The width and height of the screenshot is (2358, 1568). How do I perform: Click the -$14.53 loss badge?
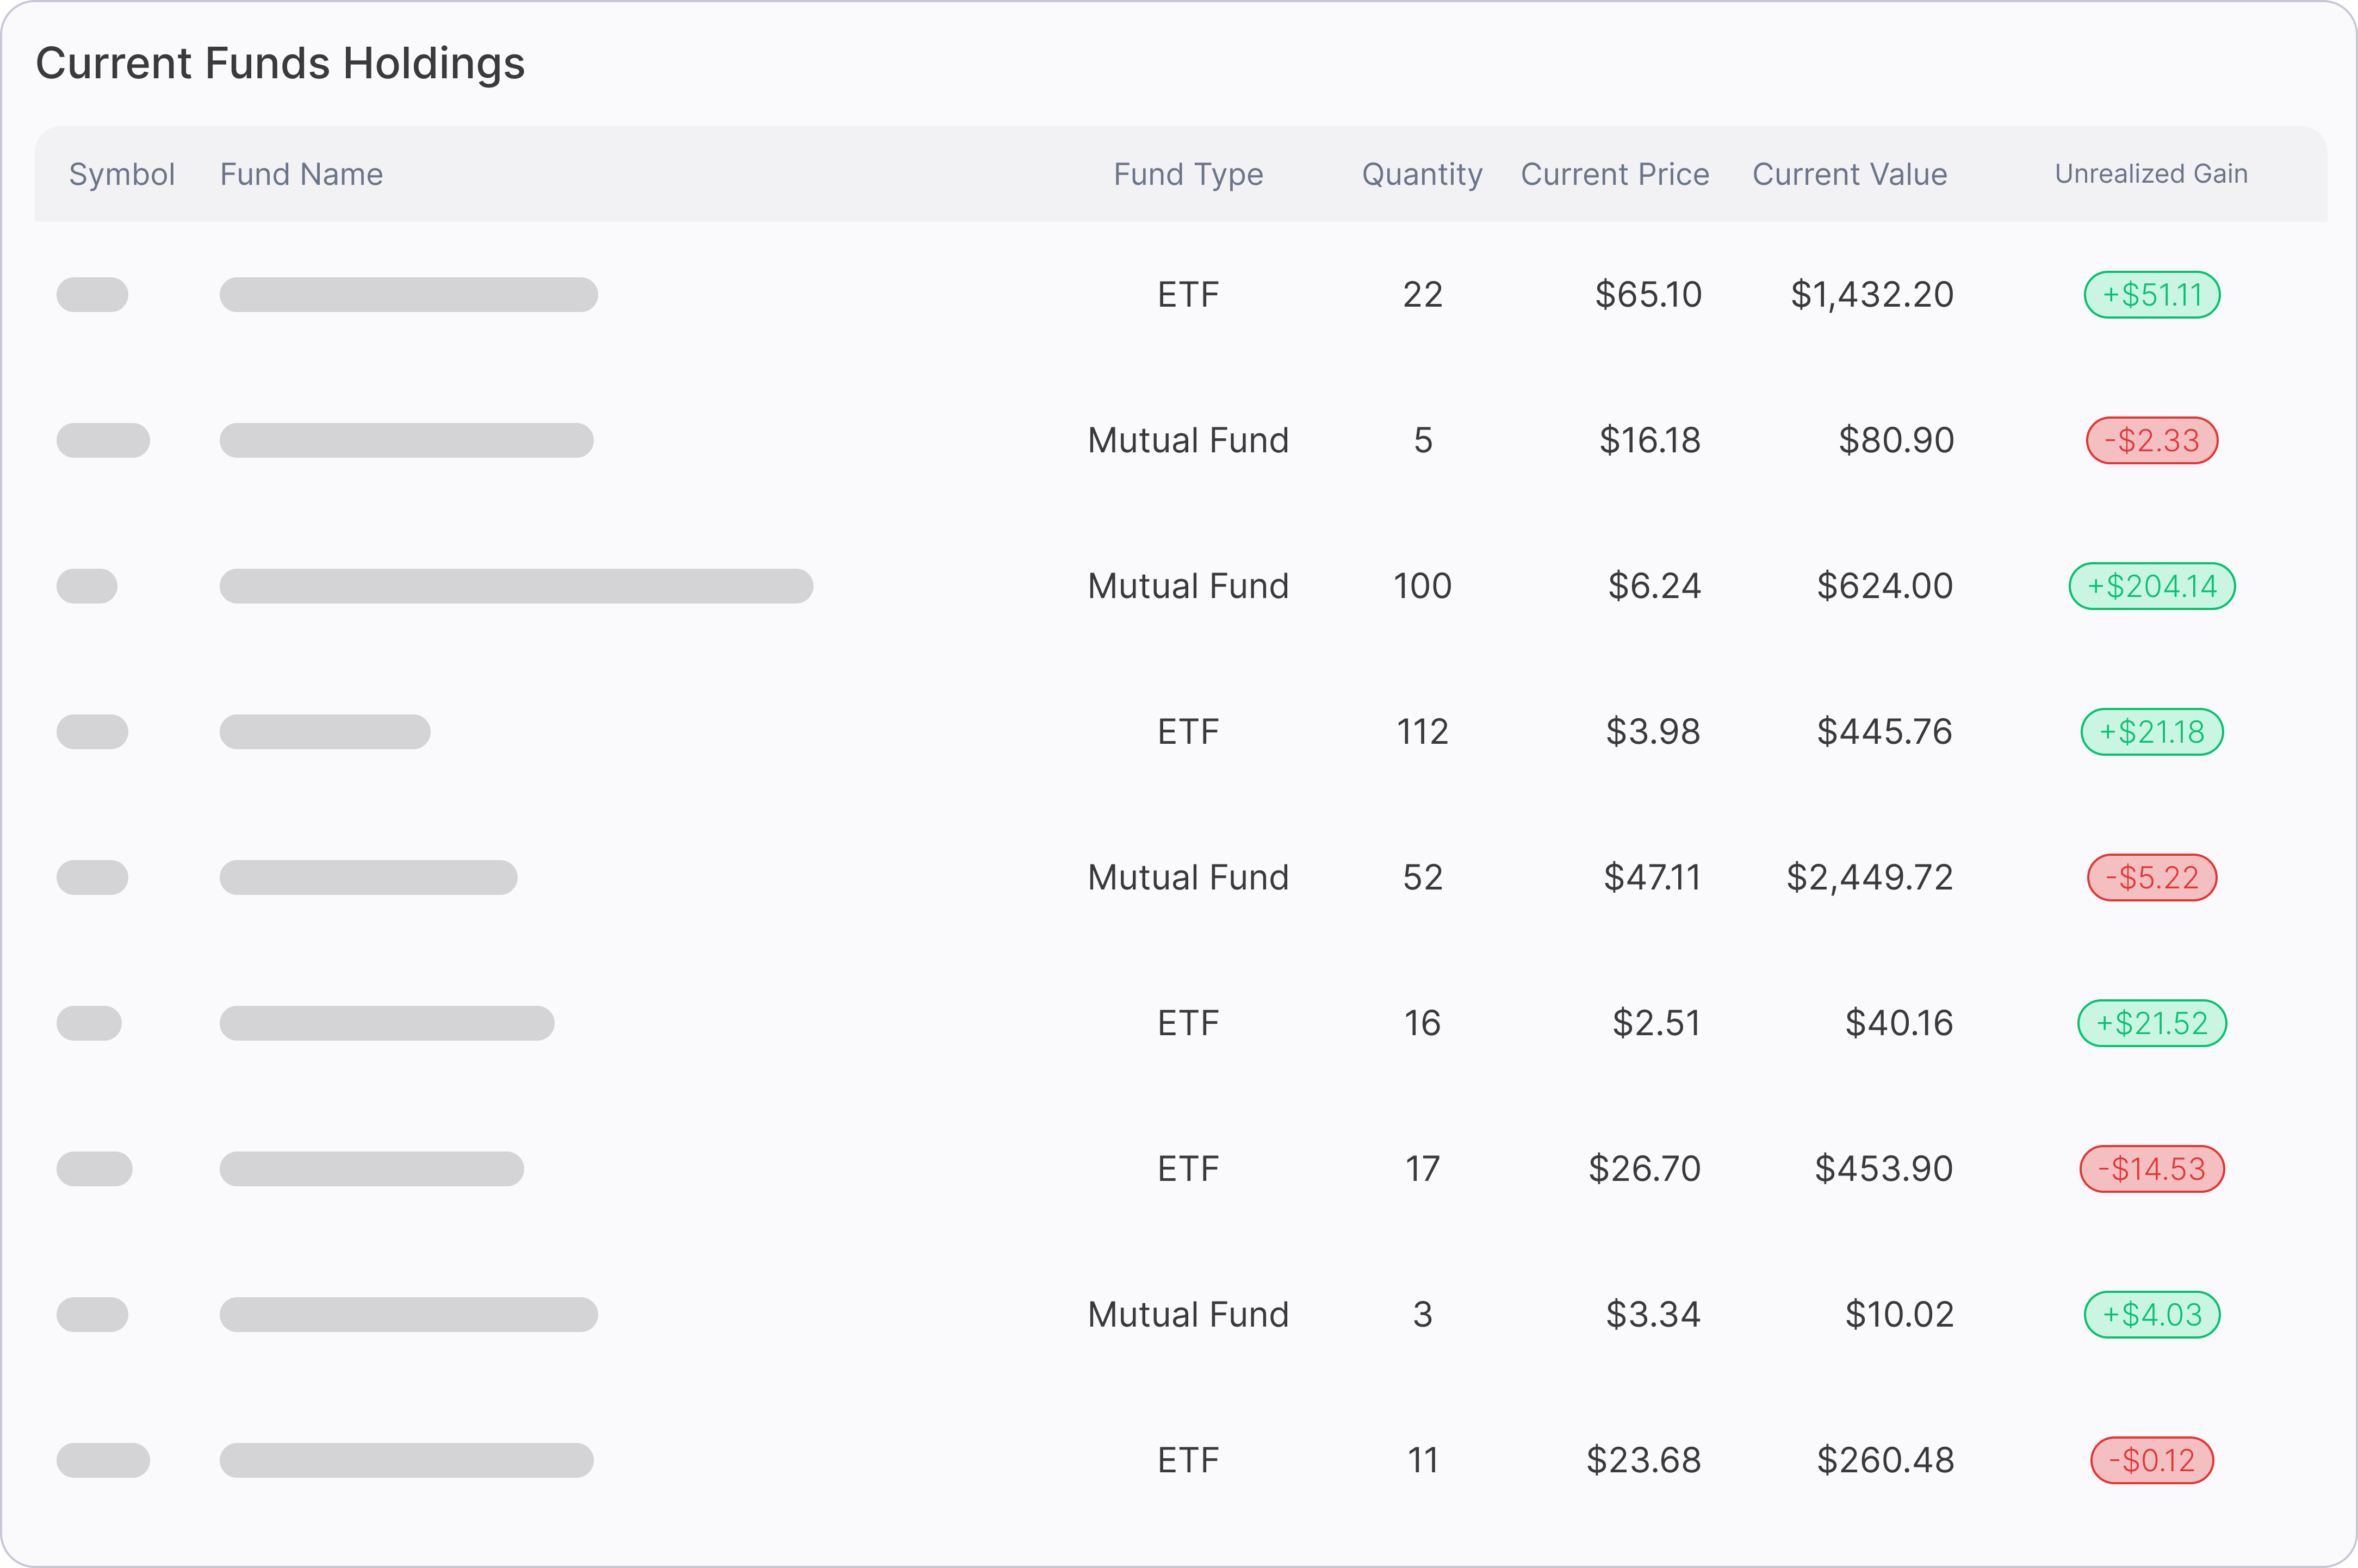pos(2152,1169)
